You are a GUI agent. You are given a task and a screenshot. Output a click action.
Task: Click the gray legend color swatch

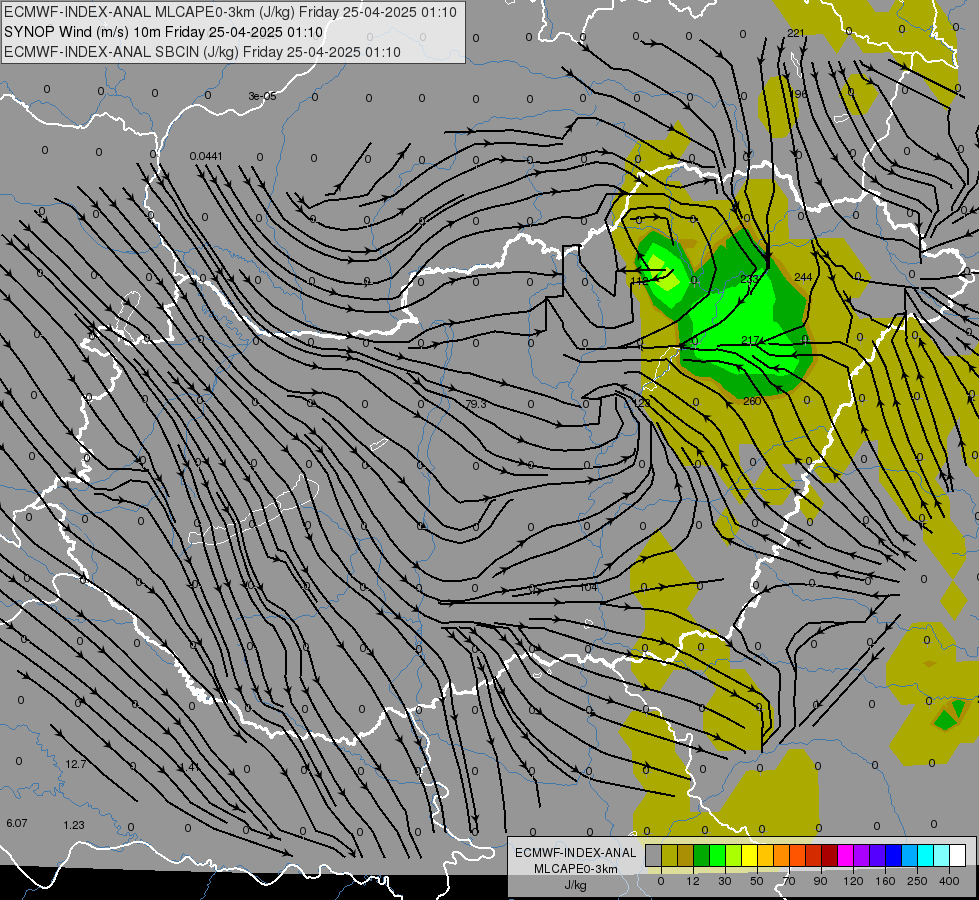pyautogui.click(x=654, y=855)
